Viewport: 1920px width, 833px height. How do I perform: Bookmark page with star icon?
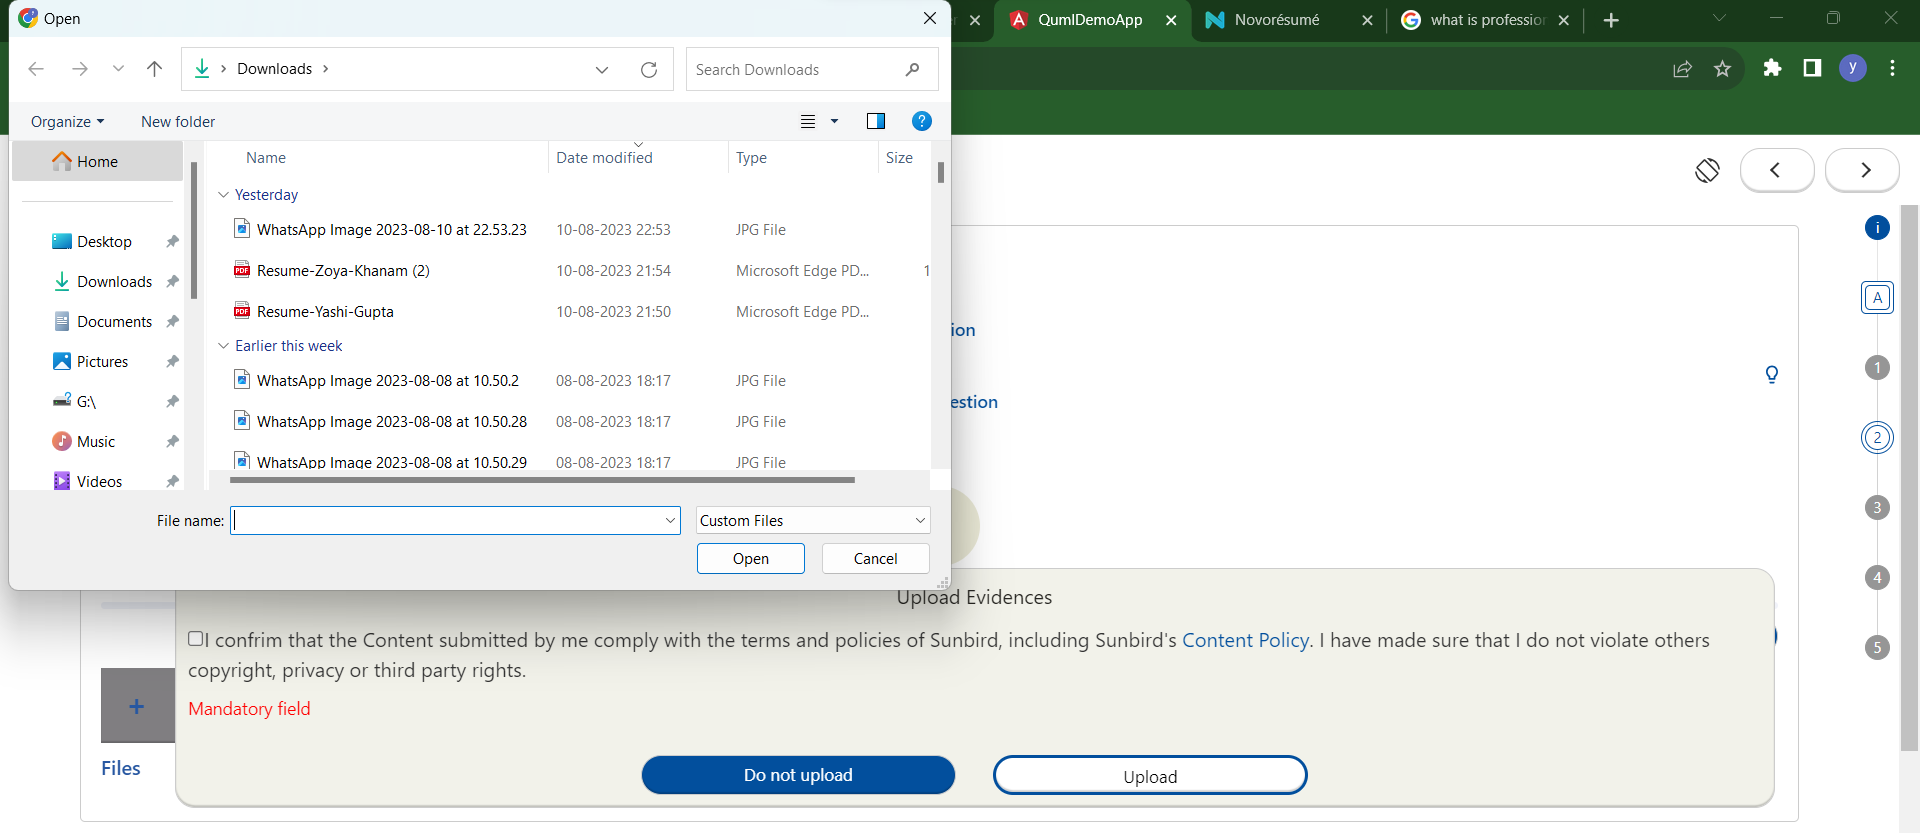(x=1722, y=68)
